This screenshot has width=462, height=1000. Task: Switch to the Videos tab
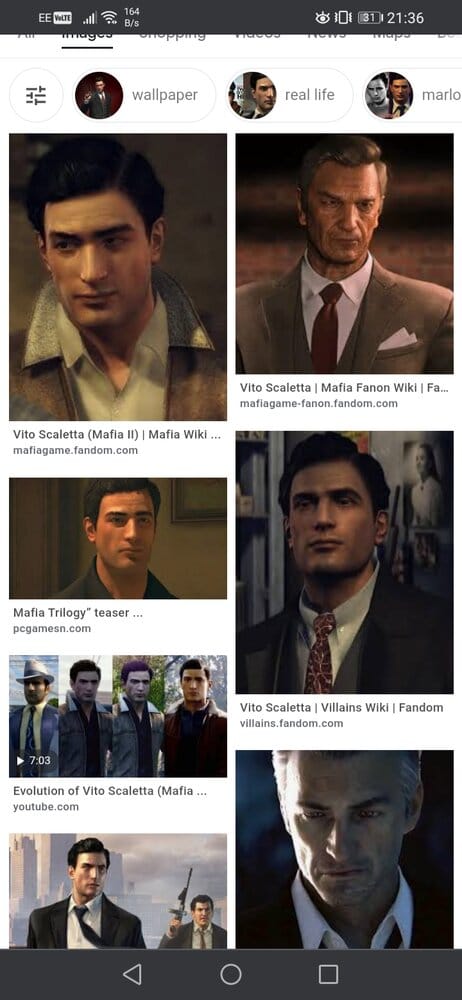(x=257, y=36)
